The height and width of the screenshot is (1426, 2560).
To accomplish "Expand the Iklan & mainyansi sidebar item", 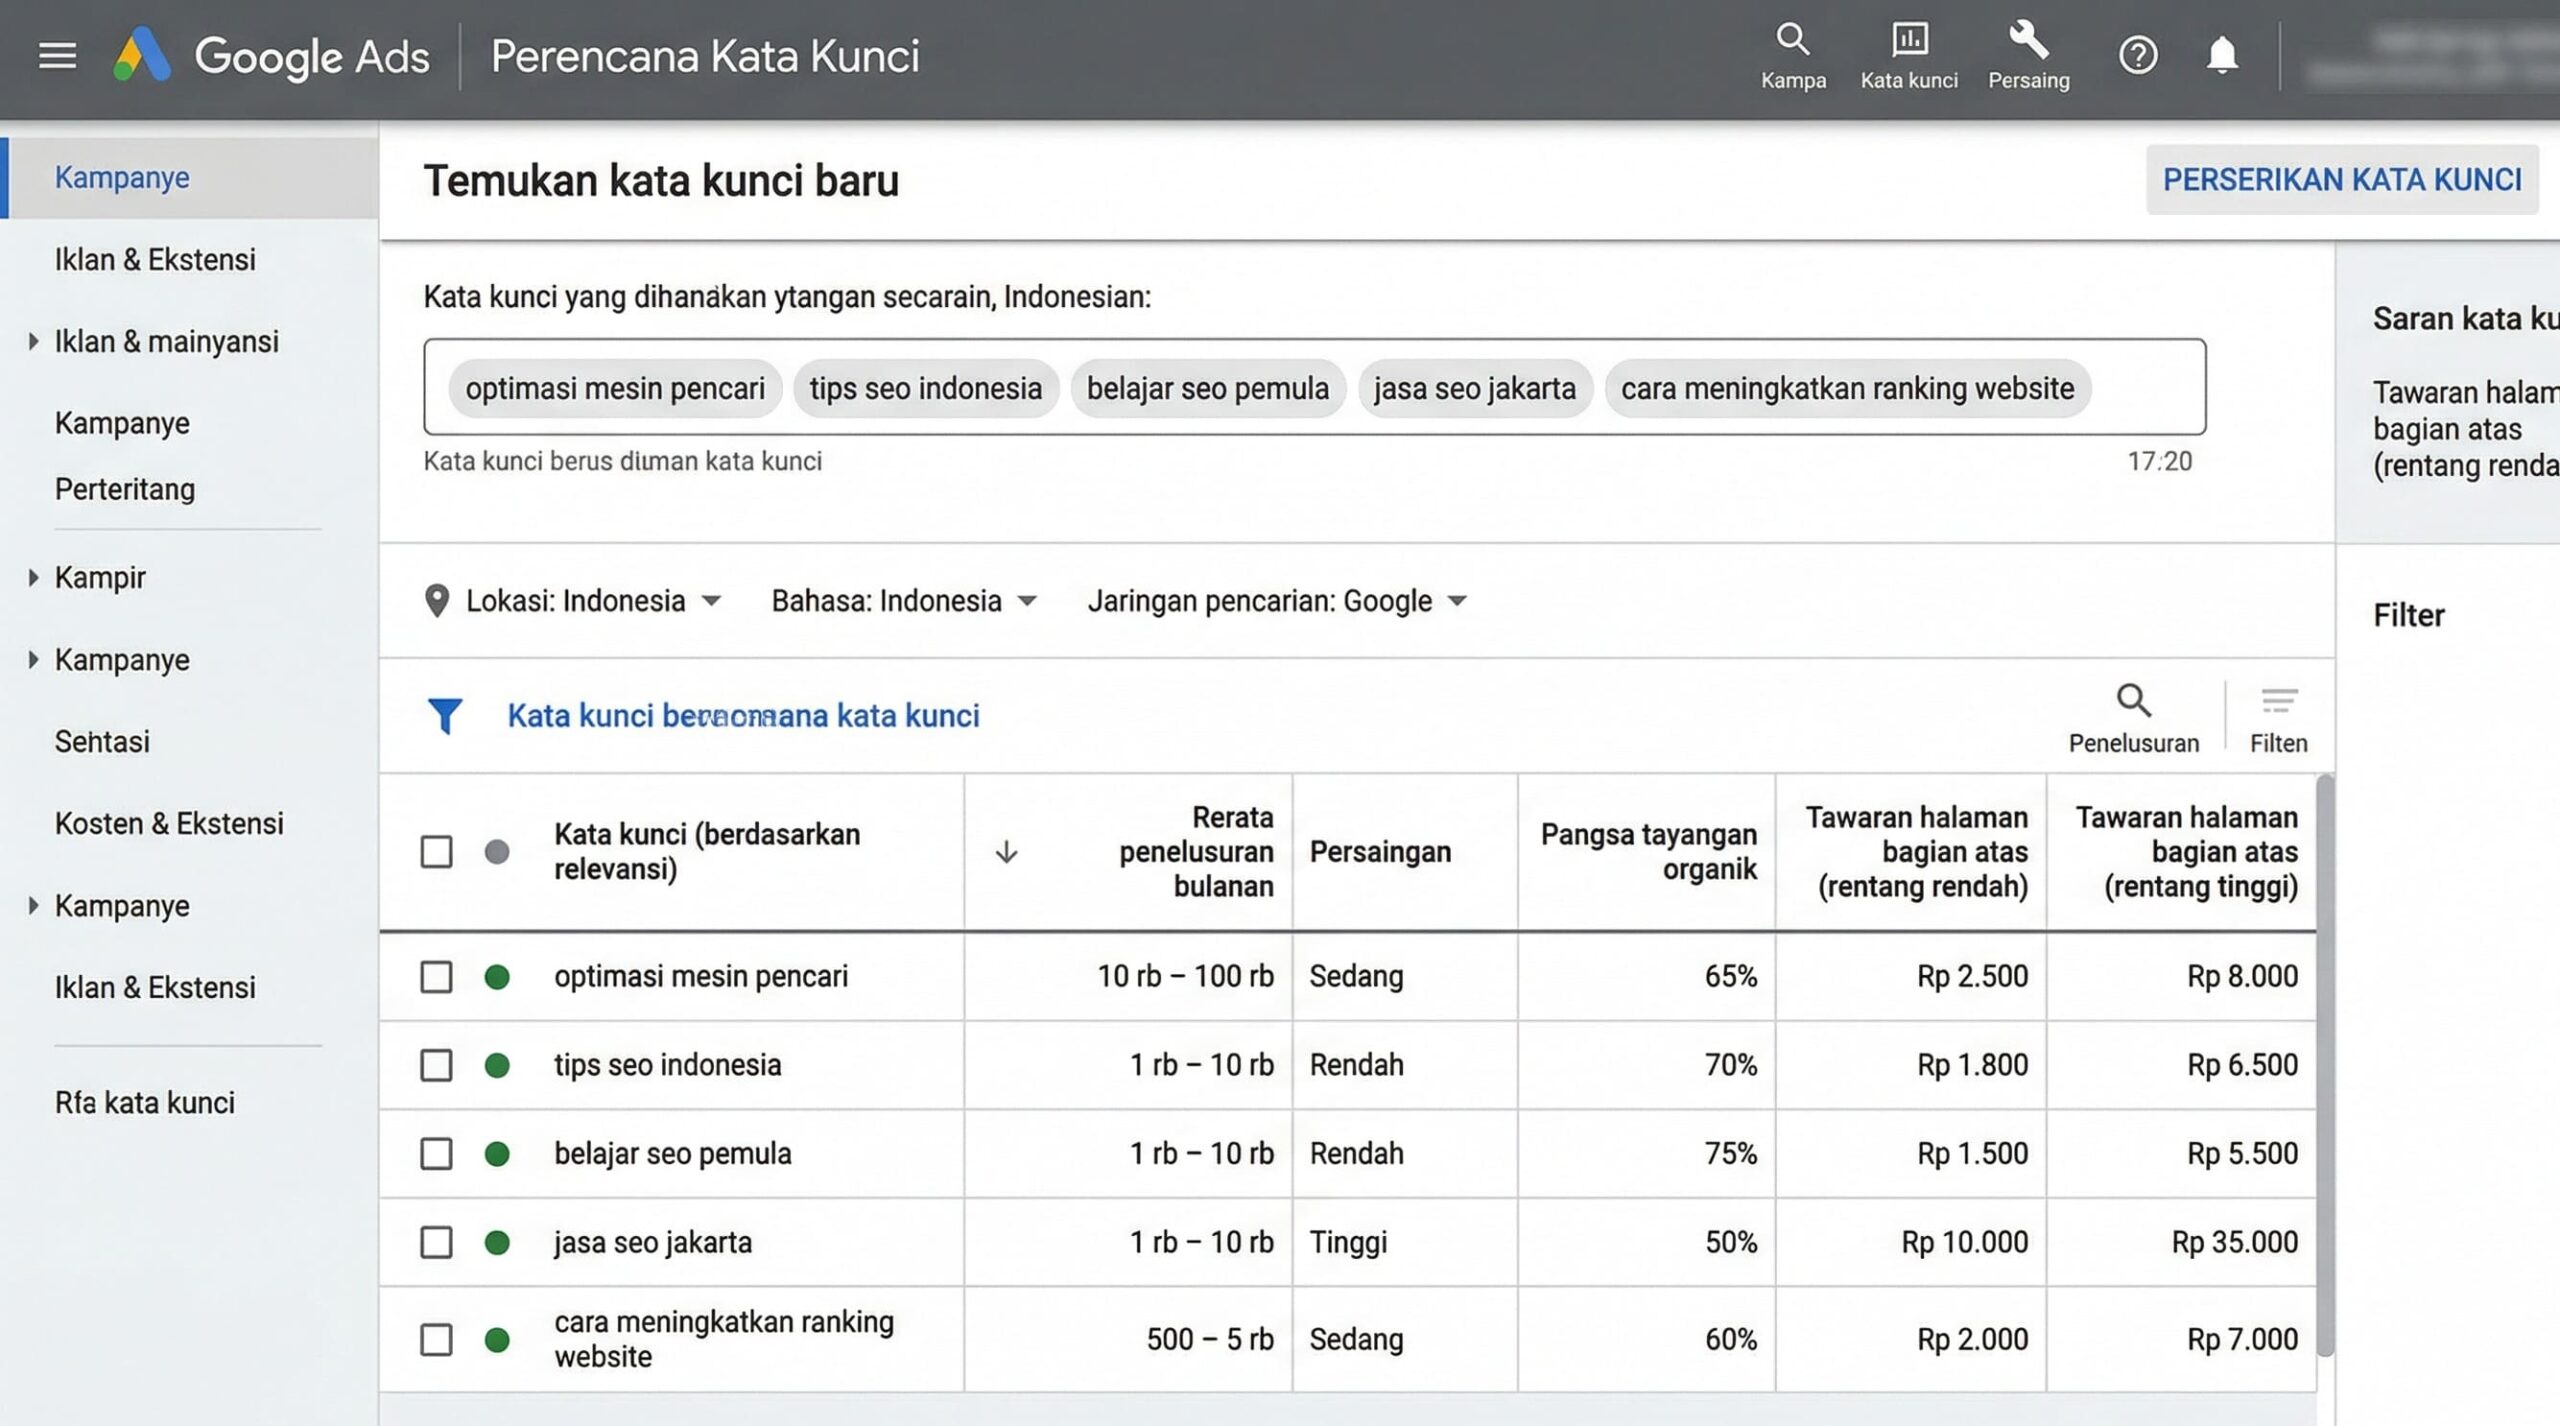I will [33, 341].
